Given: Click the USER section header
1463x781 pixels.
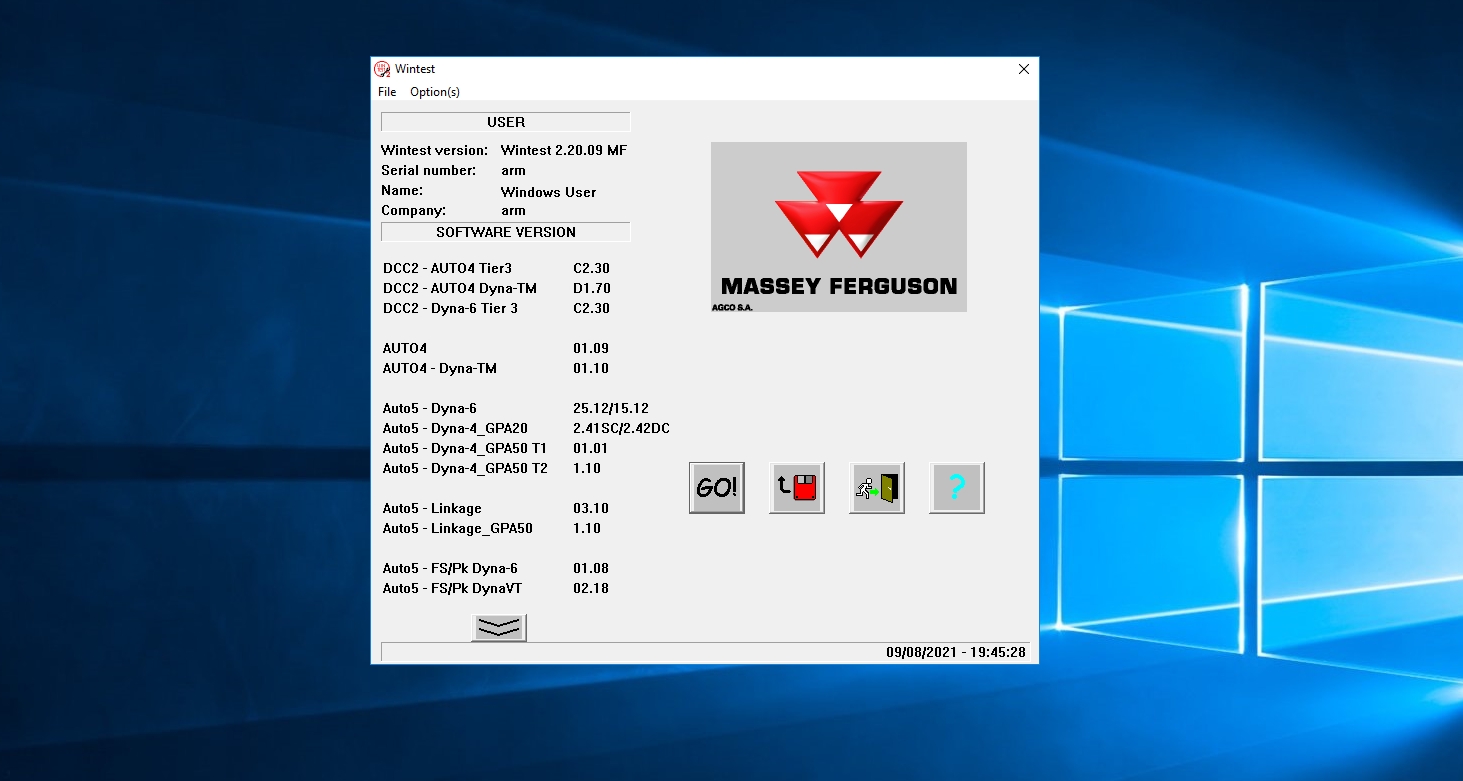Looking at the screenshot, I should [505, 121].
